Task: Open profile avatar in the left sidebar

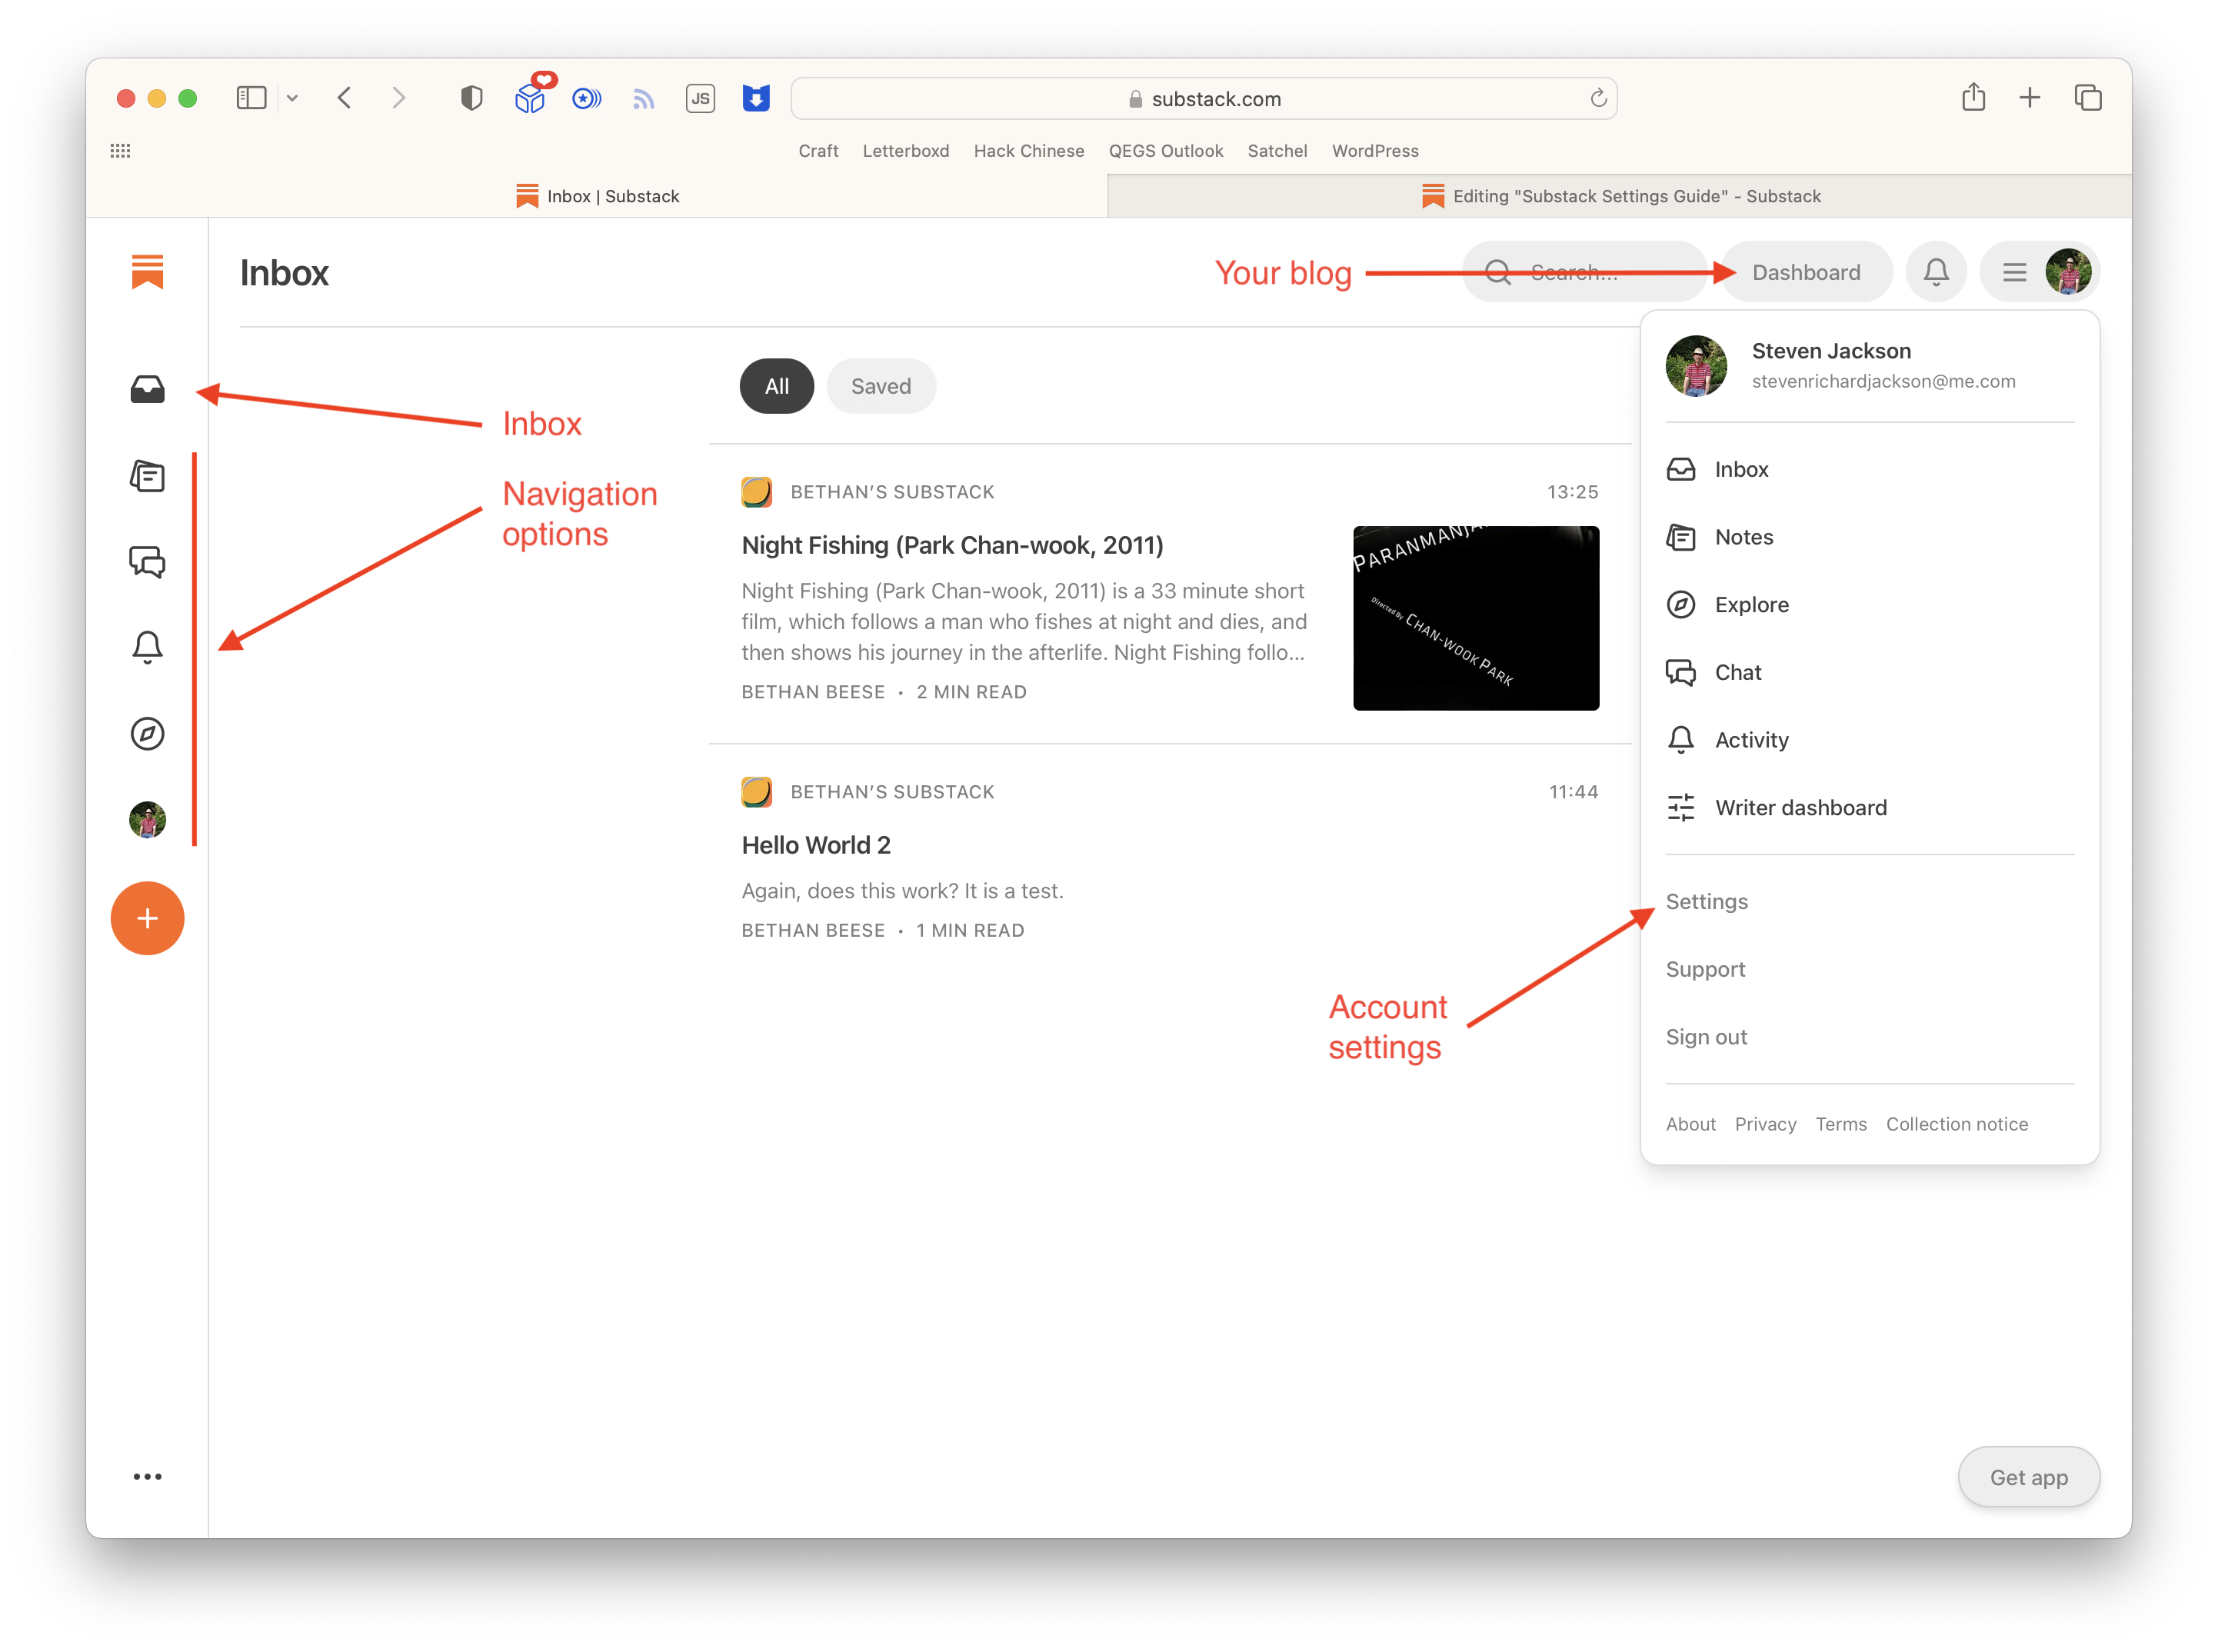Action: coord(147,820)
